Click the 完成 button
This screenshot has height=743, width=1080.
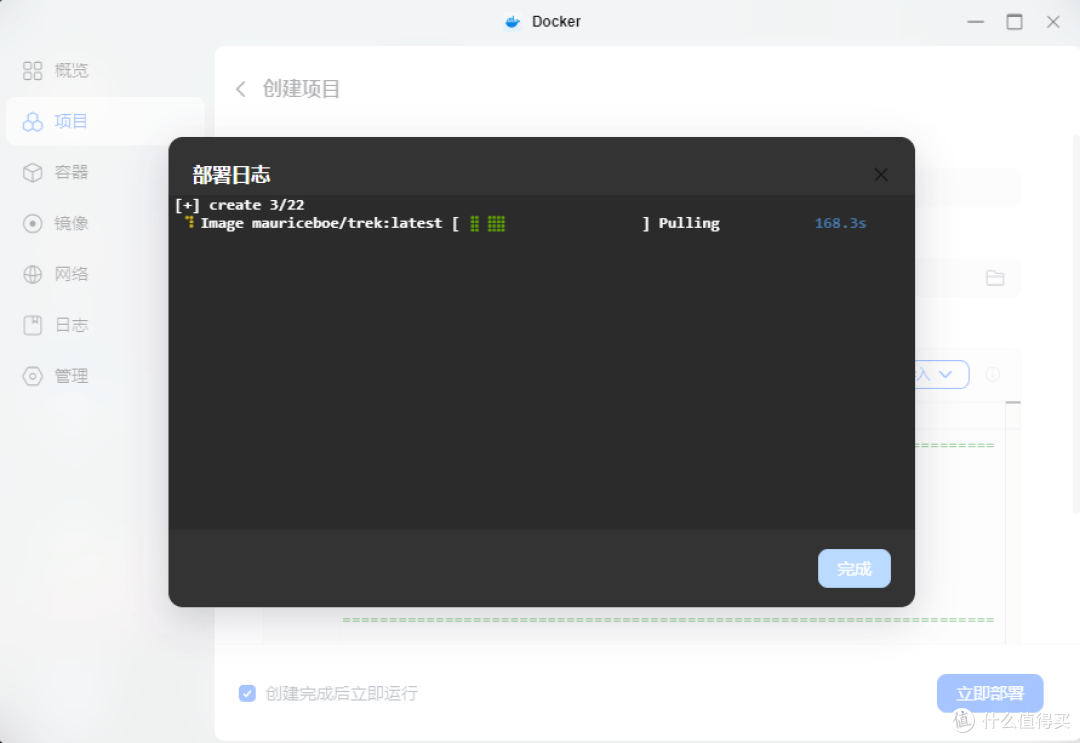854,569
